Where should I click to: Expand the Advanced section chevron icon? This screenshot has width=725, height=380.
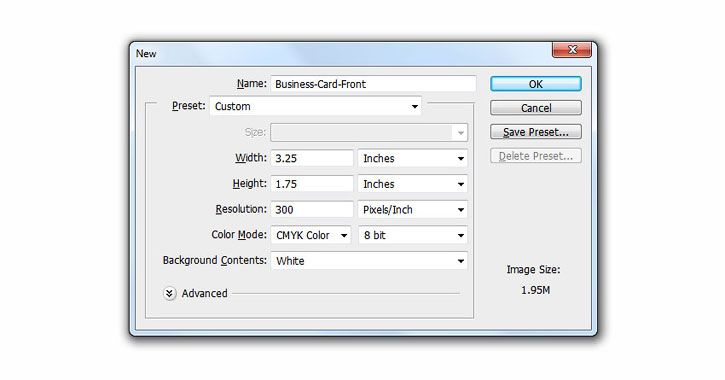click(x=170, y=294)
